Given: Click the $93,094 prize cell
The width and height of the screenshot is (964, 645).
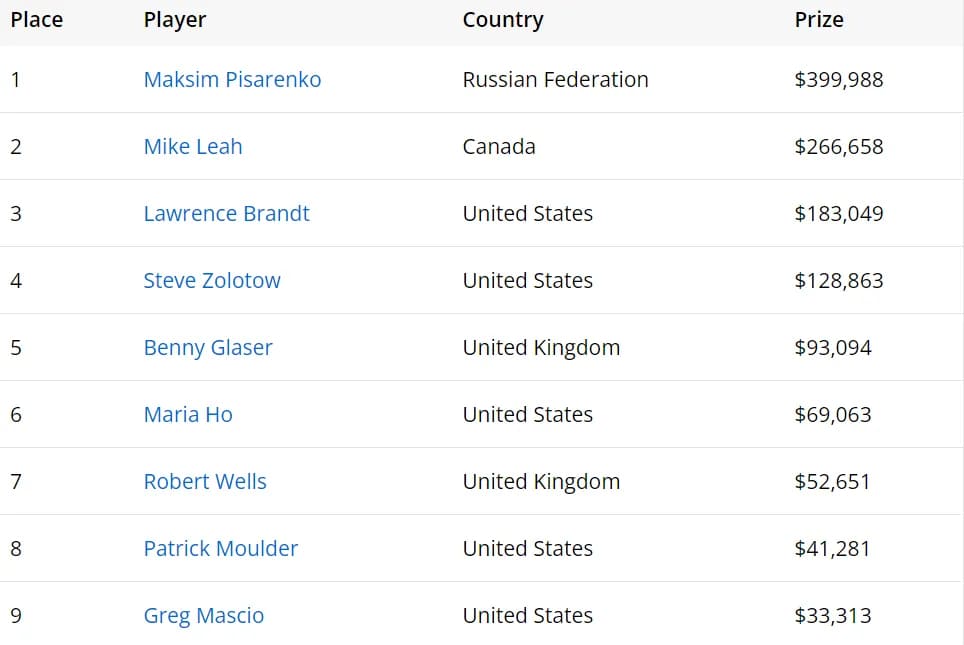Looking at the screenshot, I should coord(833,348).
